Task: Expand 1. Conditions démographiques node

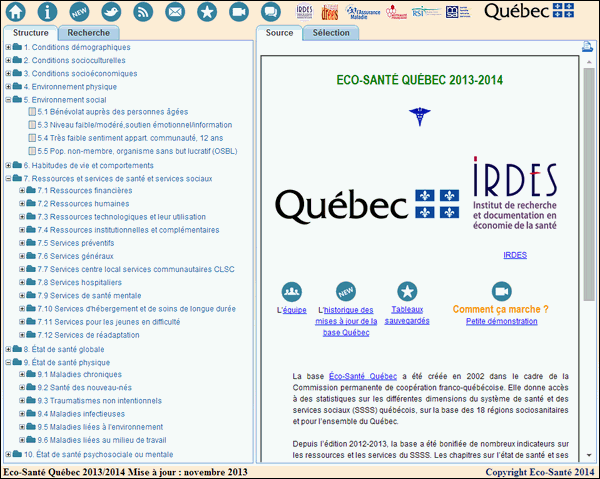Action: click(x=8, y=47)
